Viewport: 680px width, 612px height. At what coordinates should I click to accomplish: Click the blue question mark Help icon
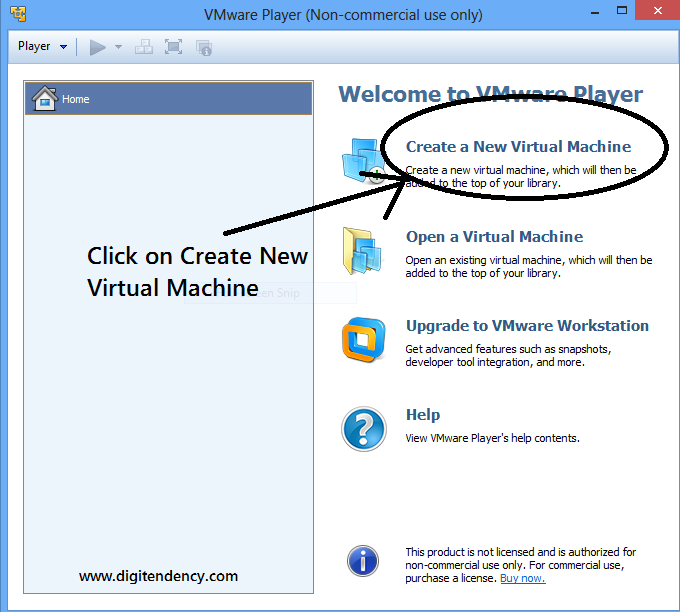(x=363, y=429)
